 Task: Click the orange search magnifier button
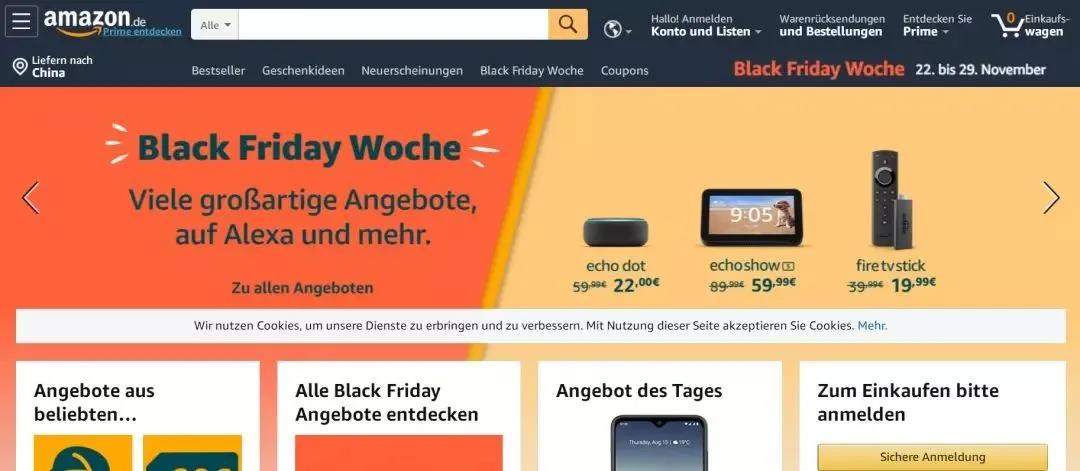pos(568,25)
